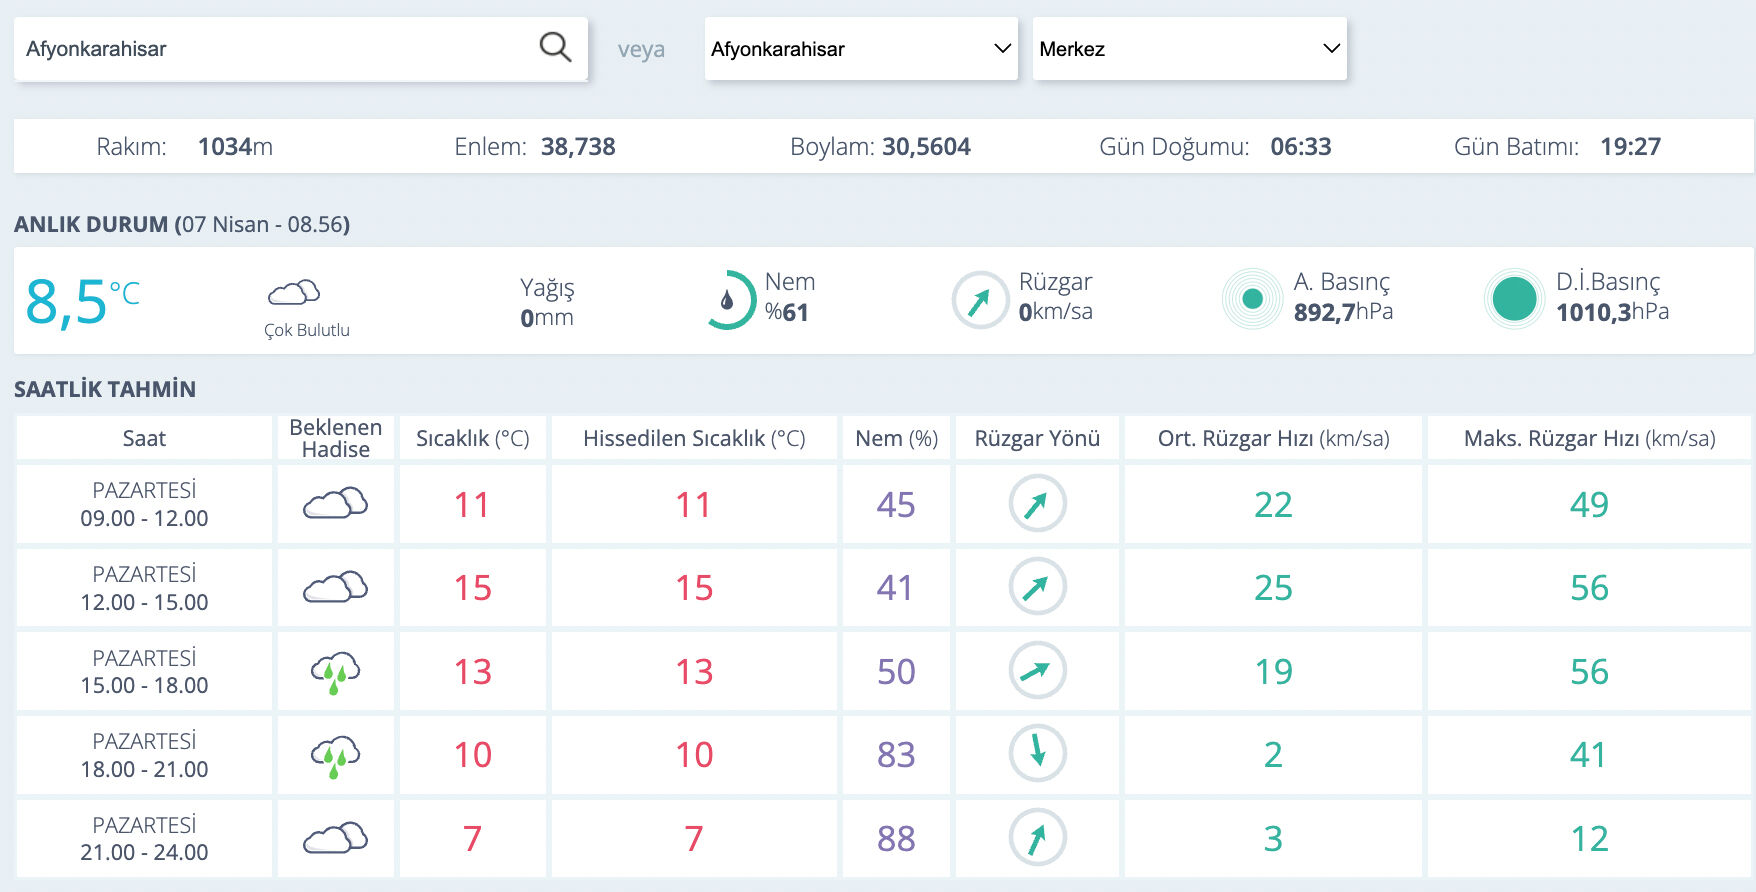Select the Pazartesi 21.00 - 24.00 row
The image size is (1756, 892).
pyautogui.click(x=144, y=838)
